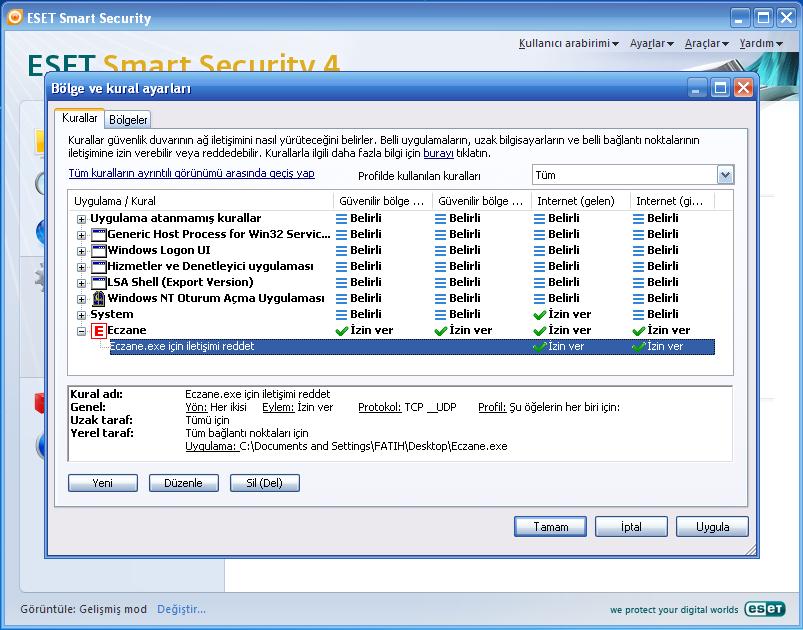The image size is (803, 630).
Task: Select the Eczane.exe için iletişimi reddet rule
Action: (x=412, y=347)
